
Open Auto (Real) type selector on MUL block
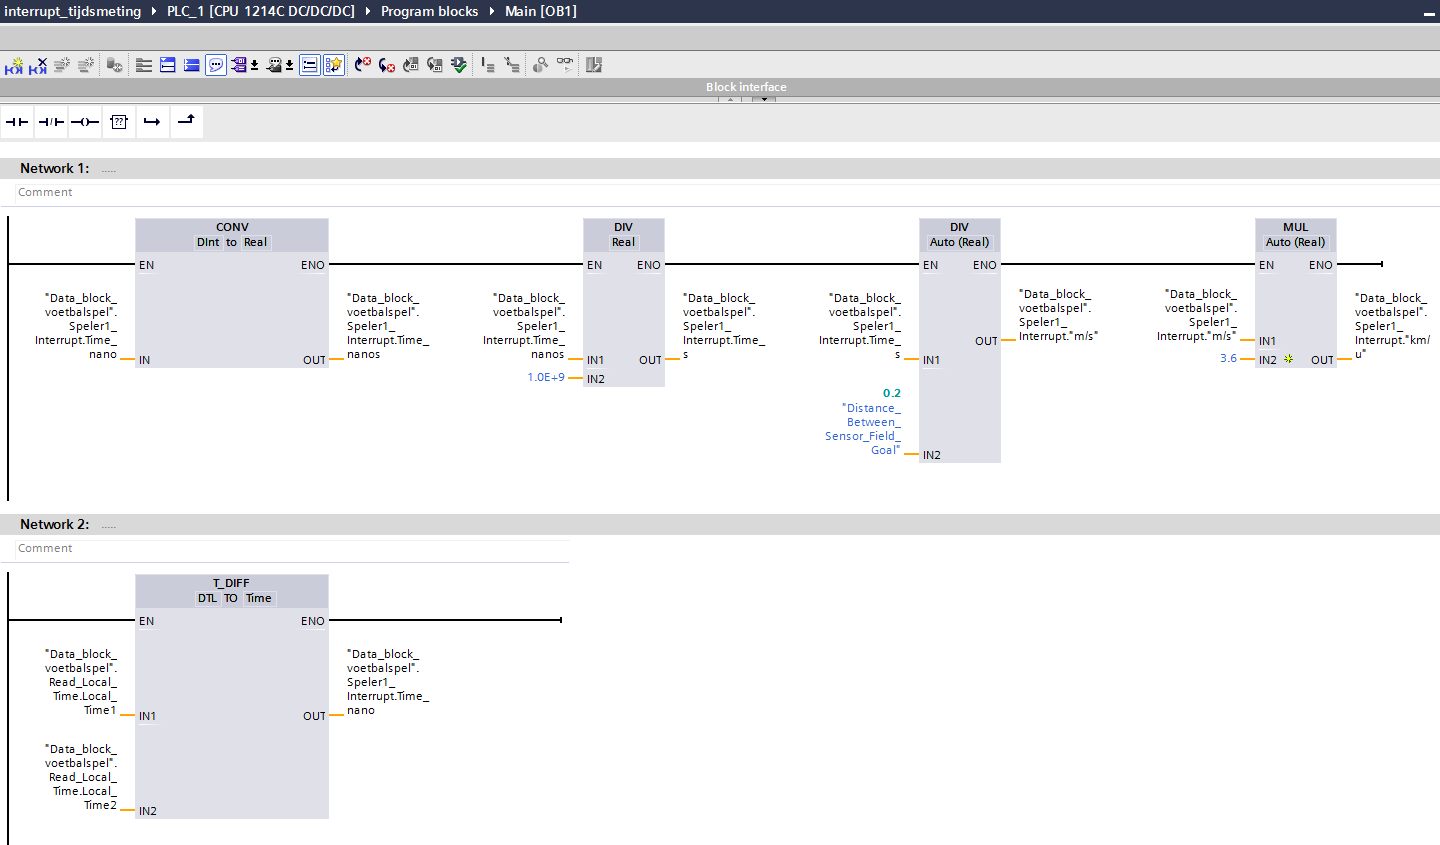tap(1295, 242)
